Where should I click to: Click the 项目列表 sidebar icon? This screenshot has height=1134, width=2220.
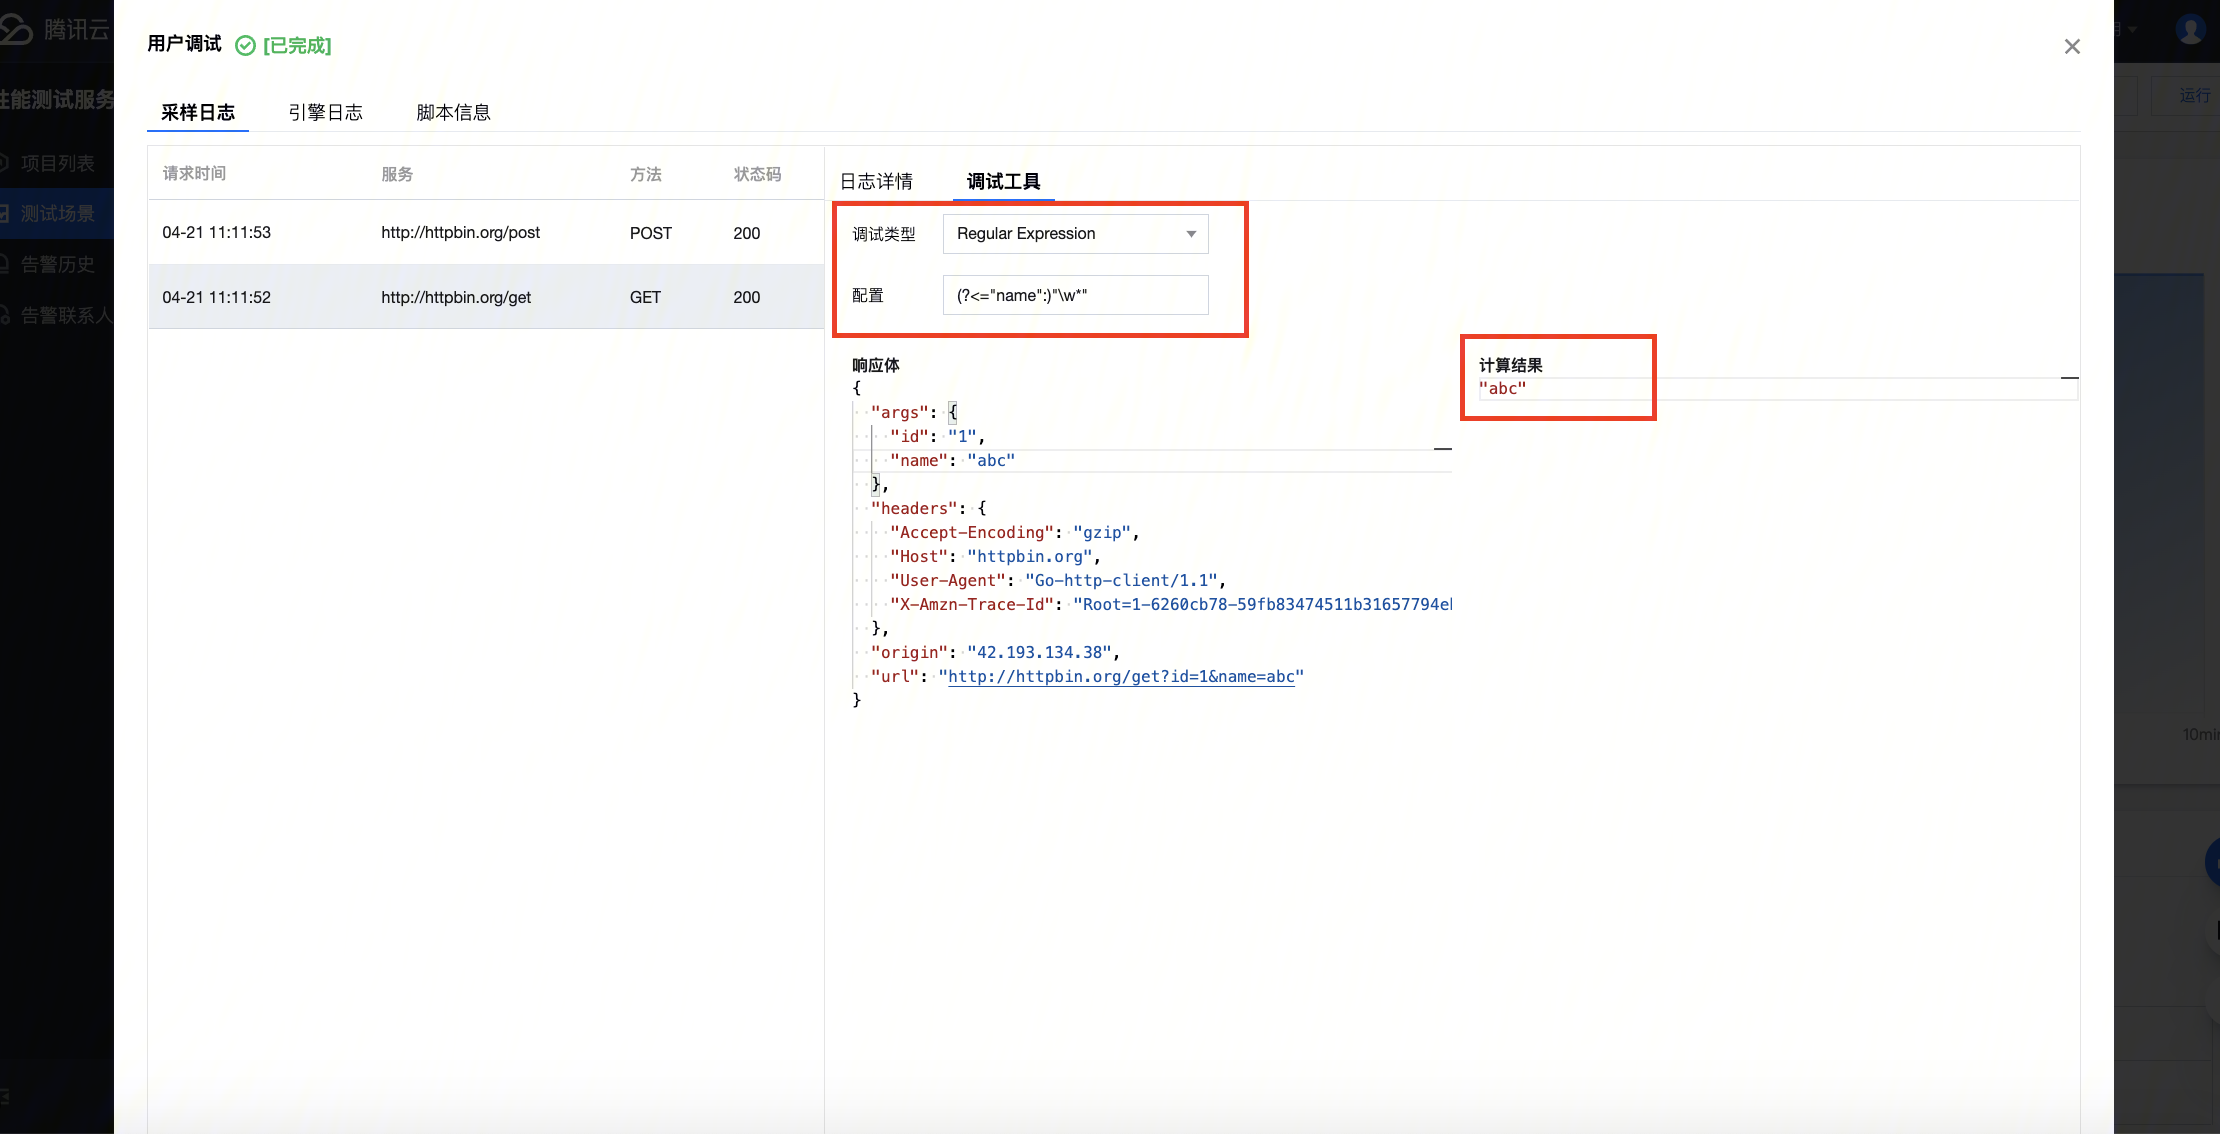(5, 163)
